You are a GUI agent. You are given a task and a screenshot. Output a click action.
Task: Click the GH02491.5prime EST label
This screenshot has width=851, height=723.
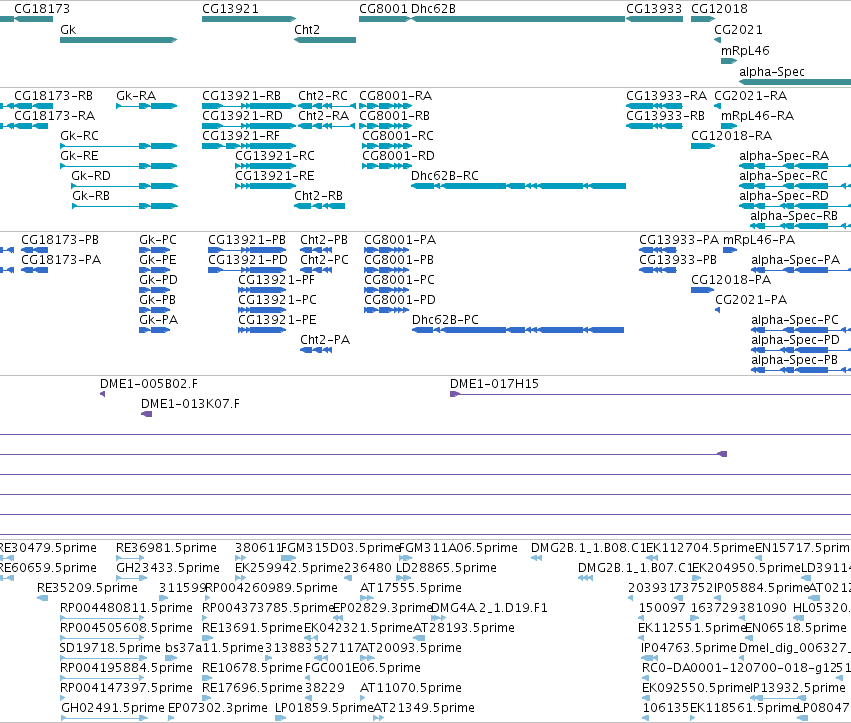point(113,708)
